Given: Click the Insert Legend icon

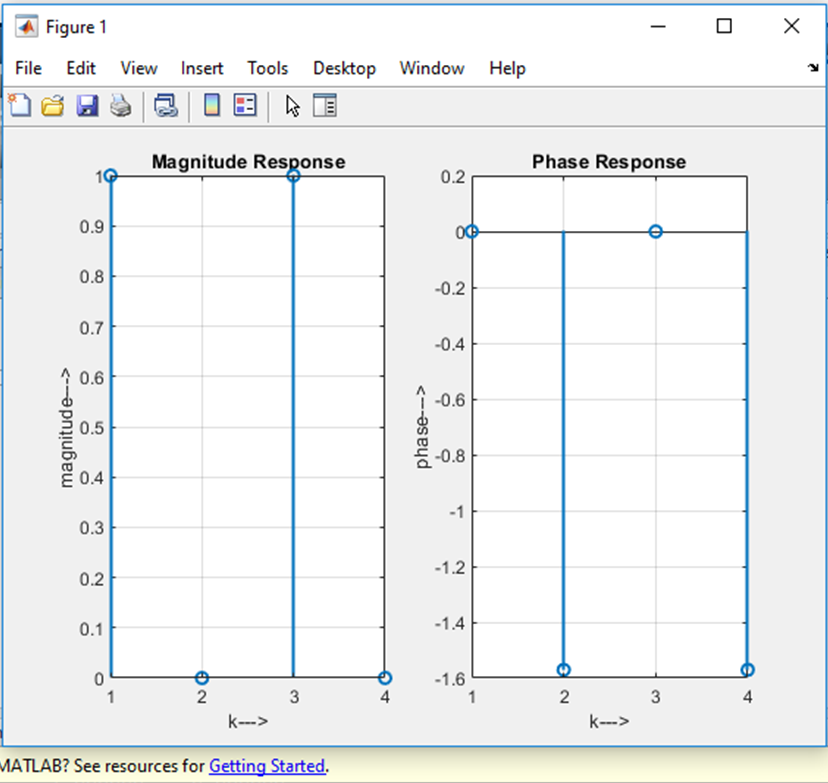Looking at the screenshot, I should point(246,105).
